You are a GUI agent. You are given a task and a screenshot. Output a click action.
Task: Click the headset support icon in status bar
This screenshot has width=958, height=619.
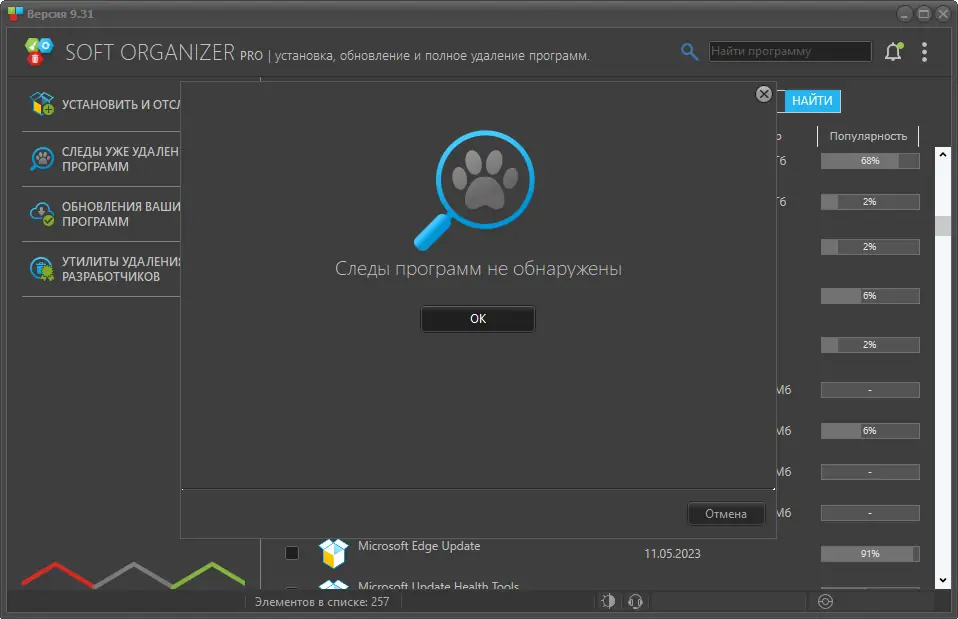(635, 602)
